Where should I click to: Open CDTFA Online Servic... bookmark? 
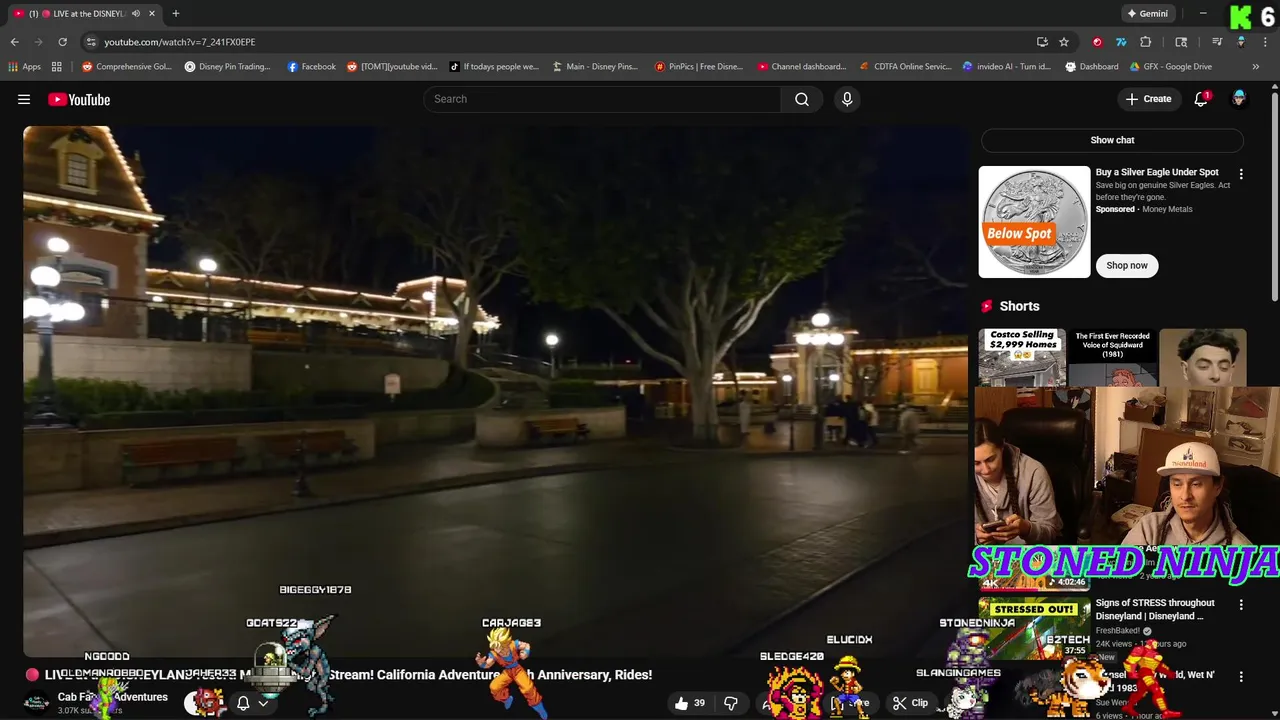[905, 67]
